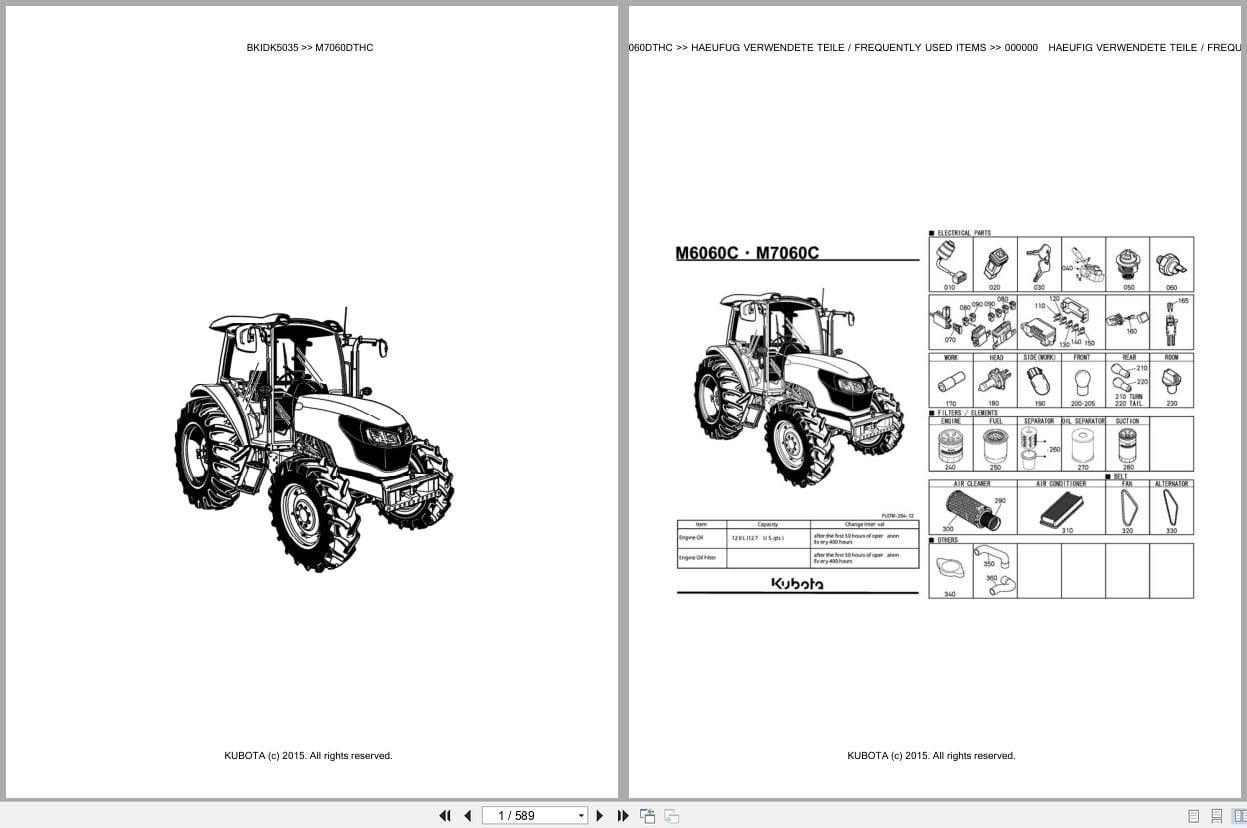This screenshot has height=828, width=1247.
Task: Click the HEAD lamp part 180 cell
Action: pos(995,380)
